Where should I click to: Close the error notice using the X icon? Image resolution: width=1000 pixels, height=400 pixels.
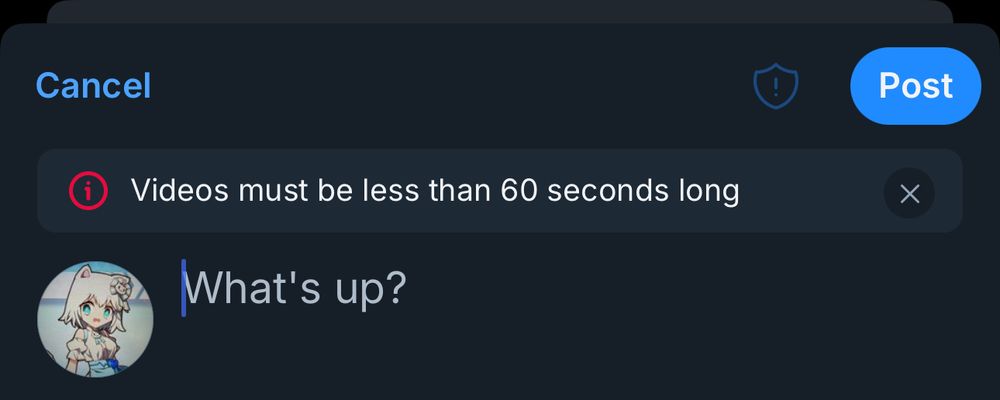tap(909, 193)
